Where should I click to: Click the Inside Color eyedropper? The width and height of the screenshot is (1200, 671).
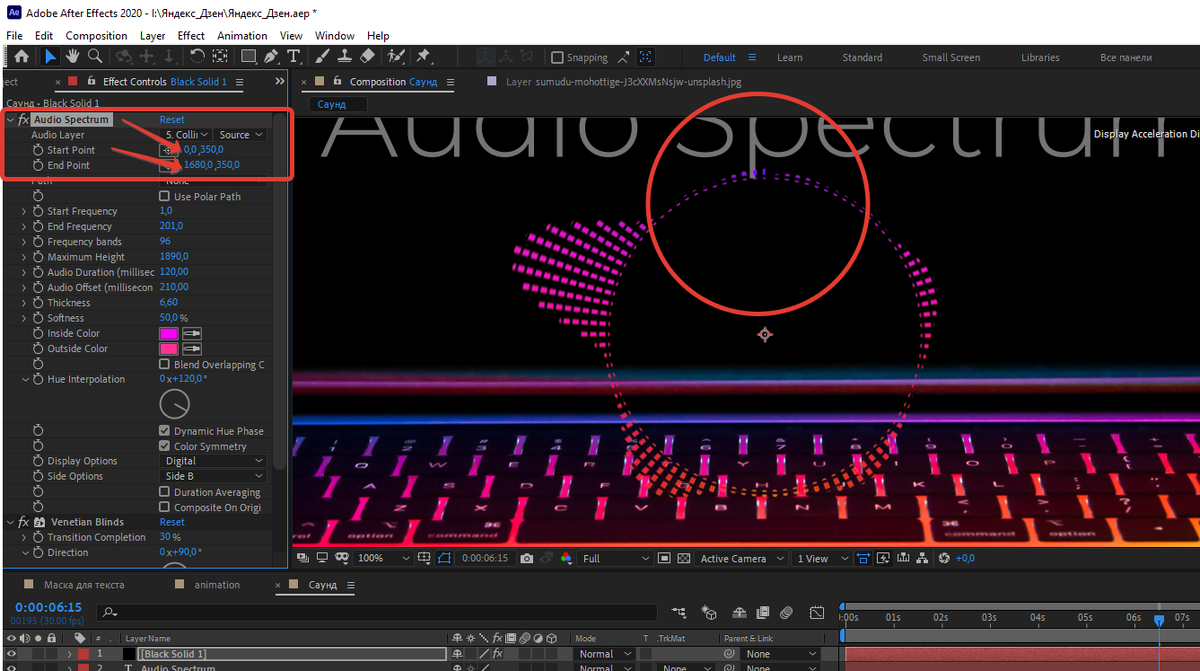191,334
